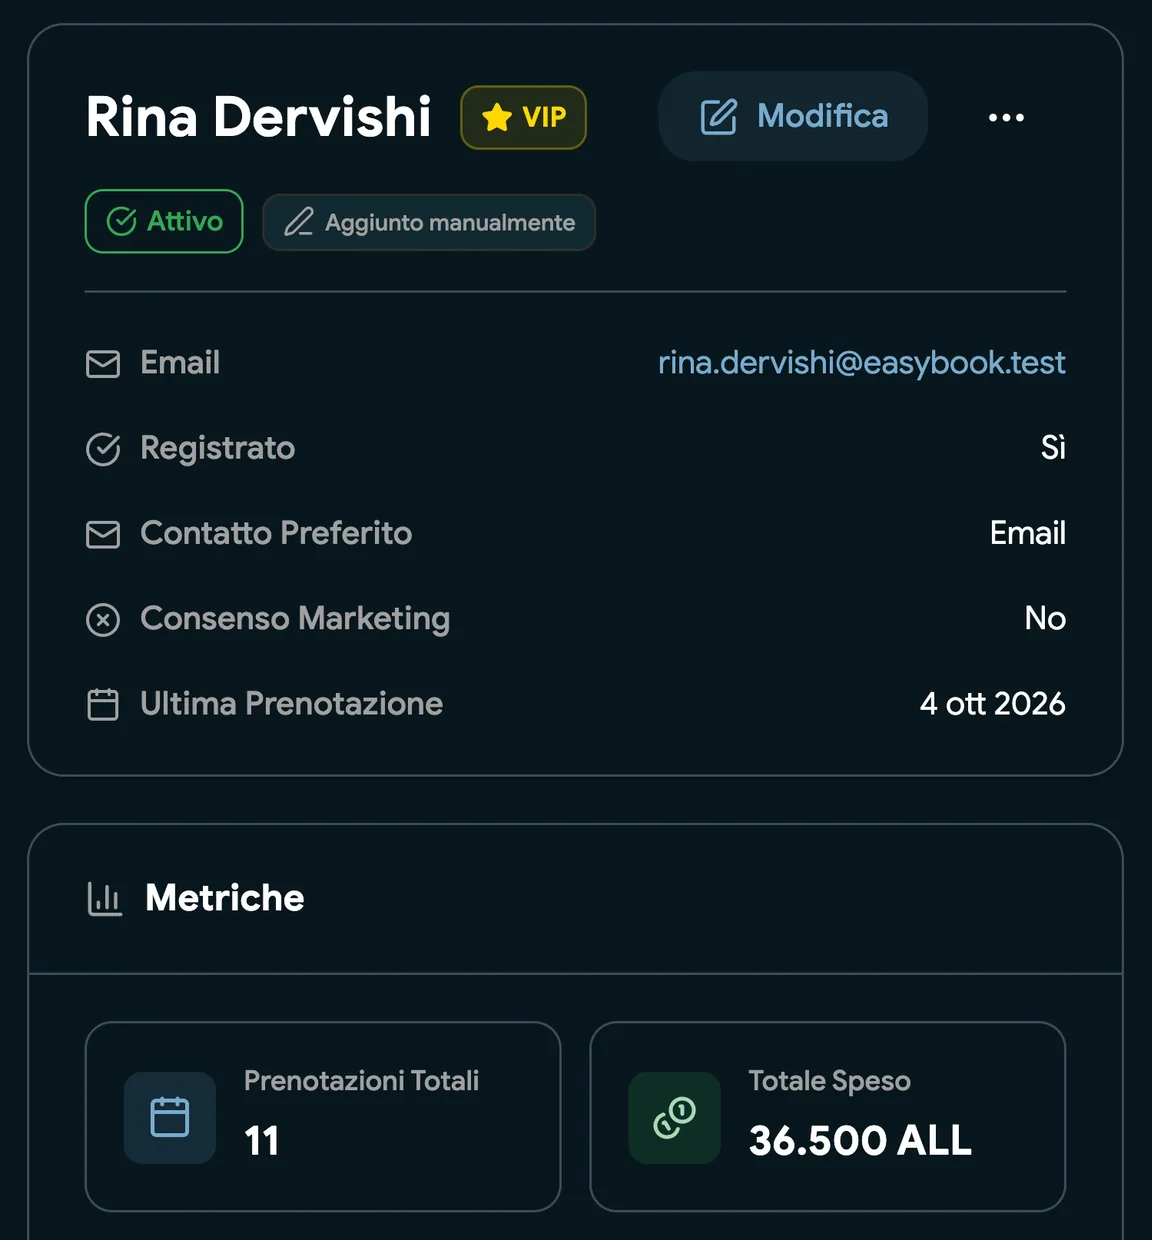Click the amount 36.500 ALL

pos(860,1141)
